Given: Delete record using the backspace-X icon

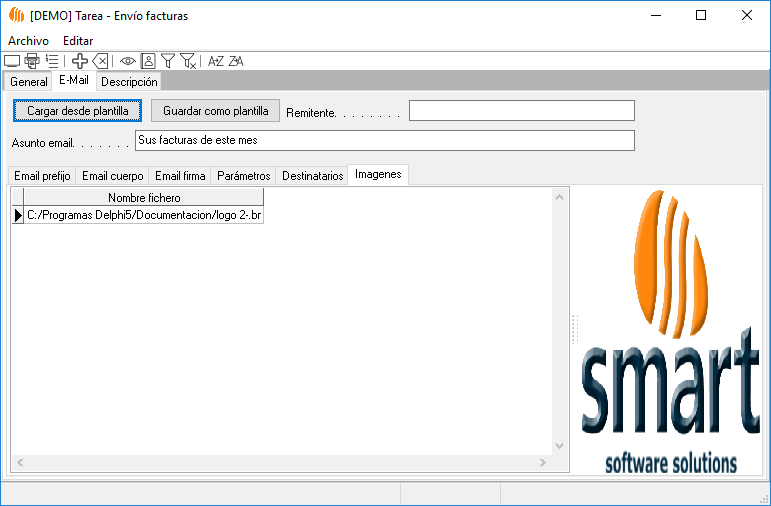Looking at the screenshot, I should coord(100,61).
